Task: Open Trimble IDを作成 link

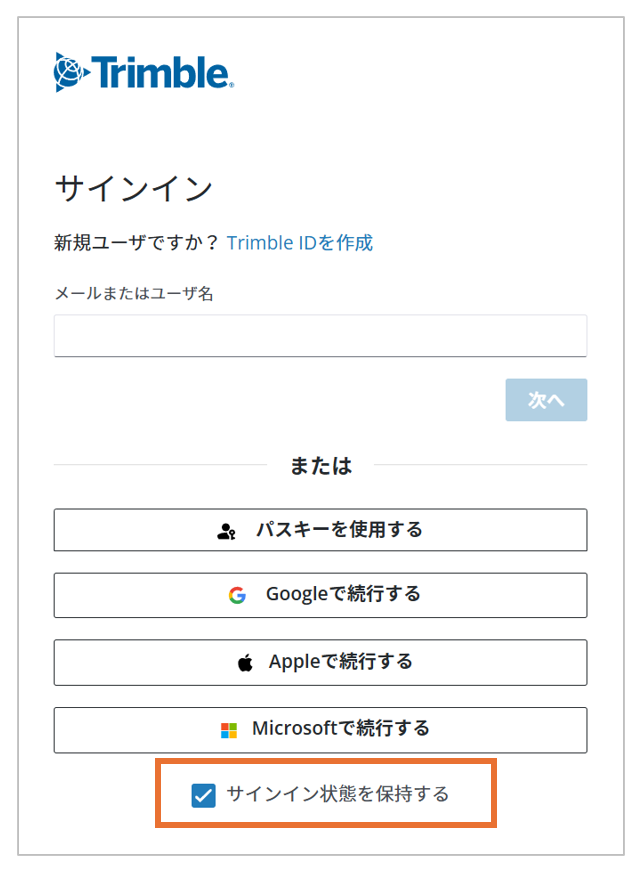Action: point(300,242)
